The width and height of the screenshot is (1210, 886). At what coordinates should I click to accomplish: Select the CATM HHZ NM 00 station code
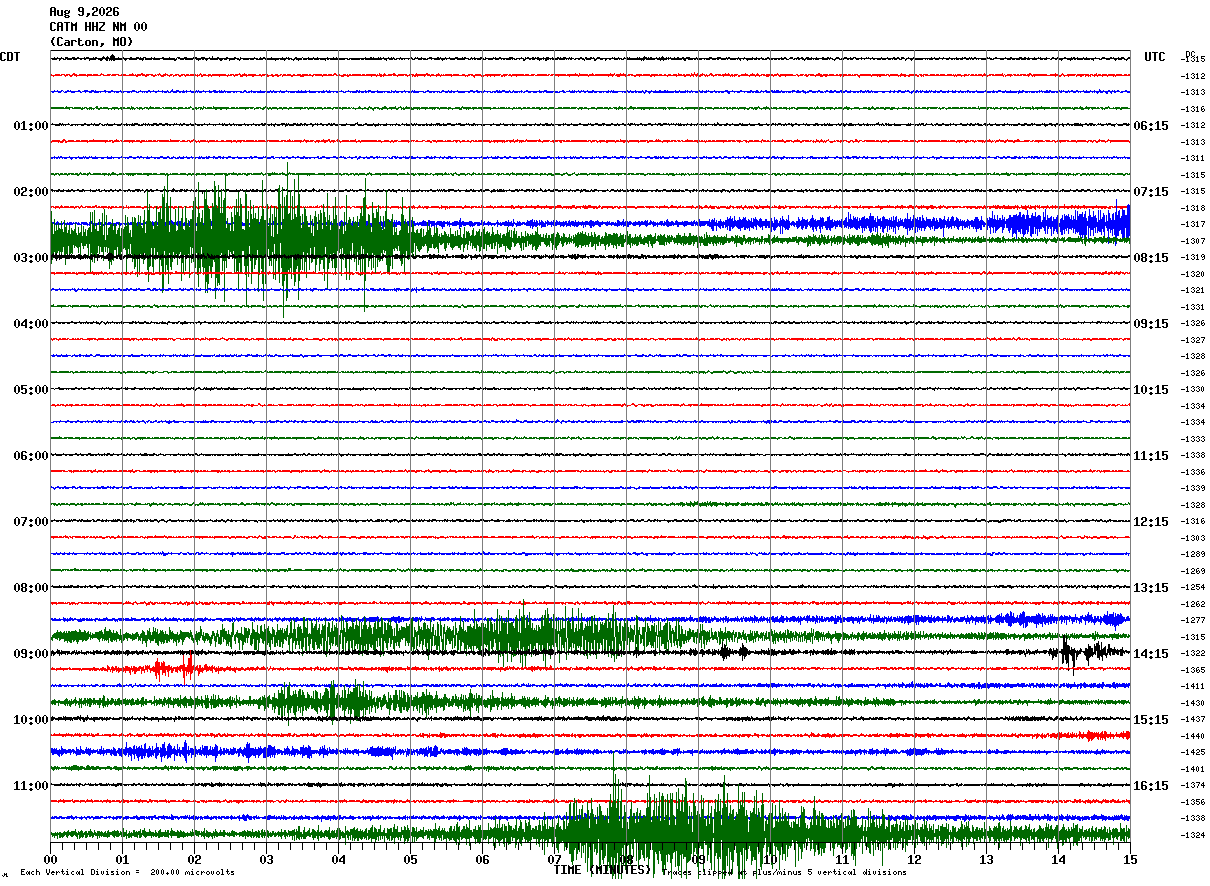tap(98, 27)
